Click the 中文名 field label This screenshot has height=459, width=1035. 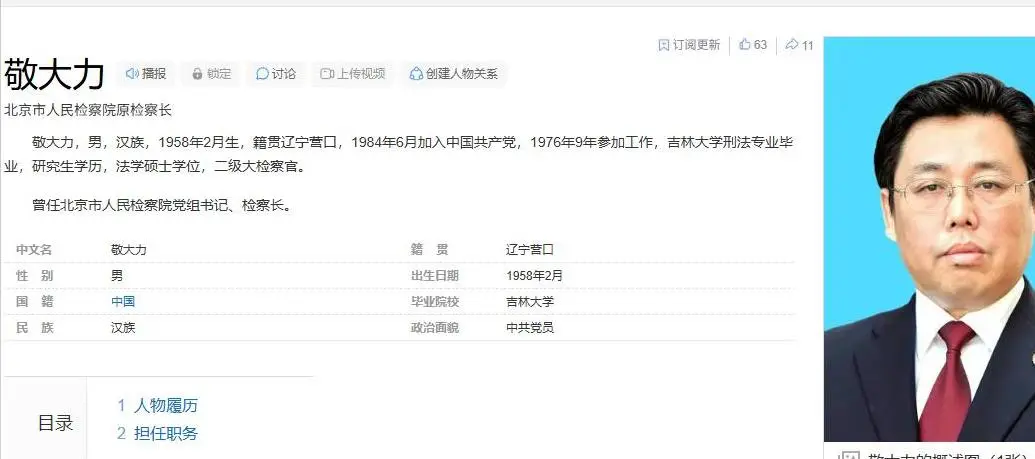tap(34, 250)
